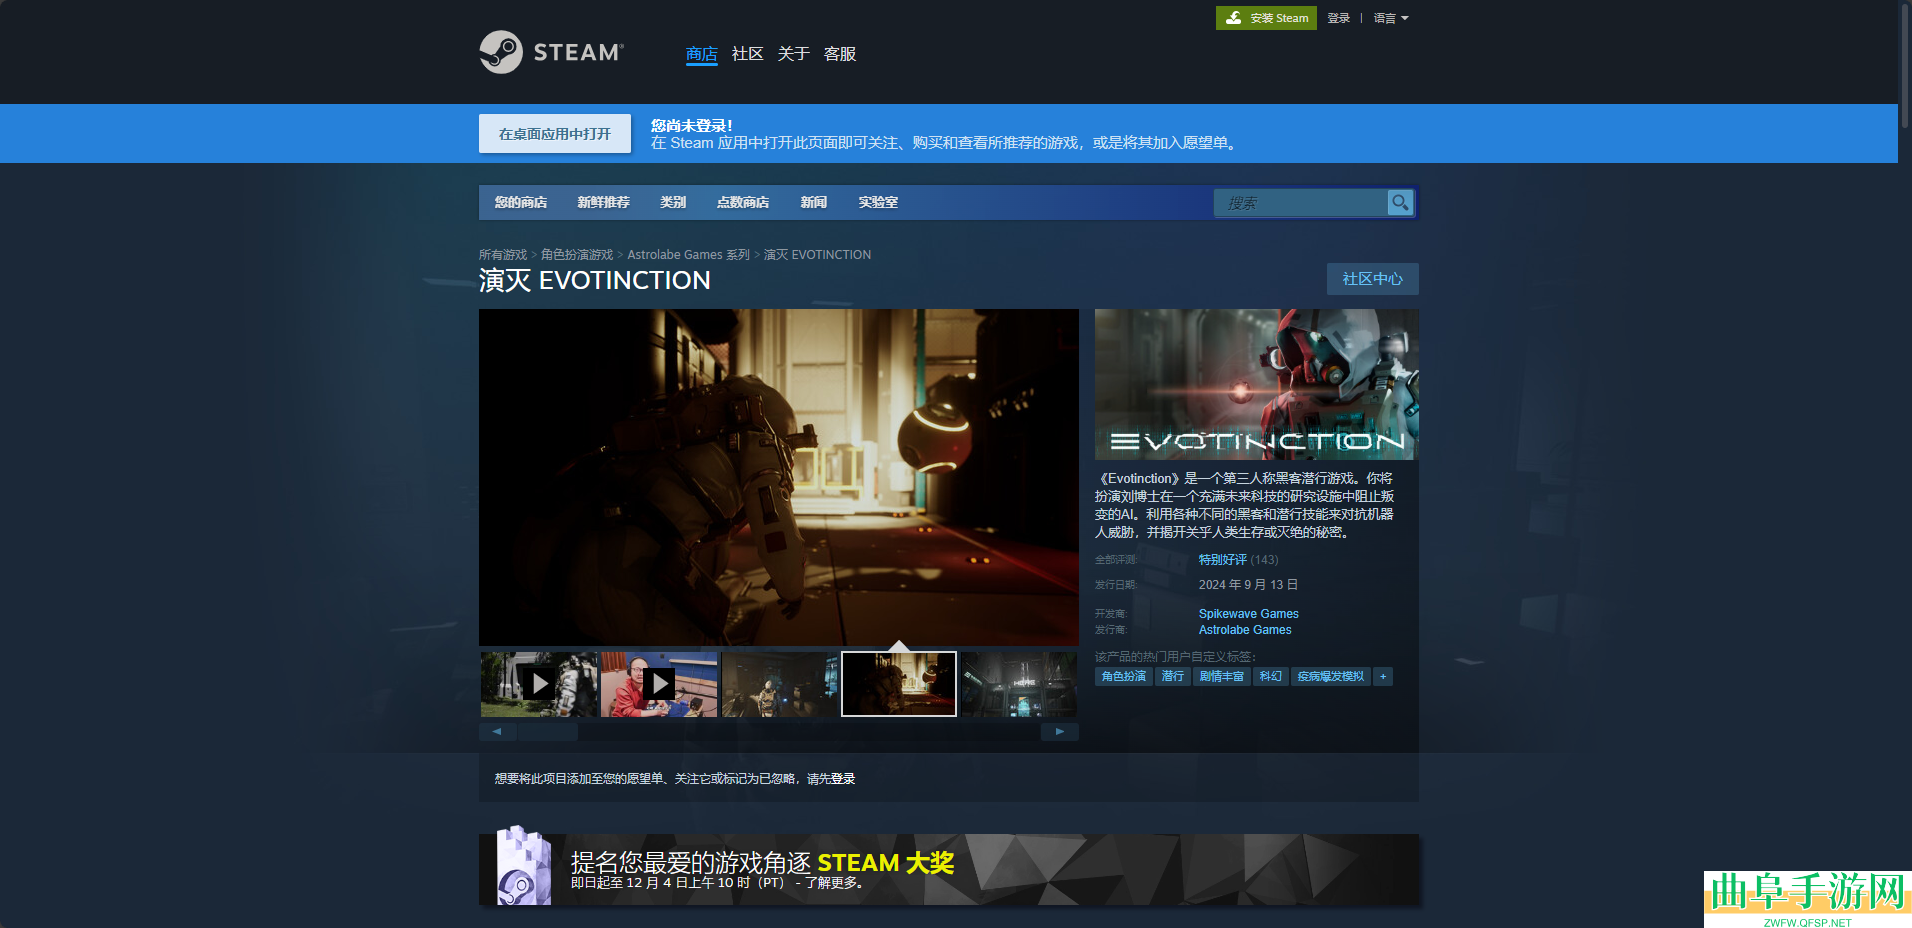
Task: Click the plus icon to add tag
Action: (1383, 677)
